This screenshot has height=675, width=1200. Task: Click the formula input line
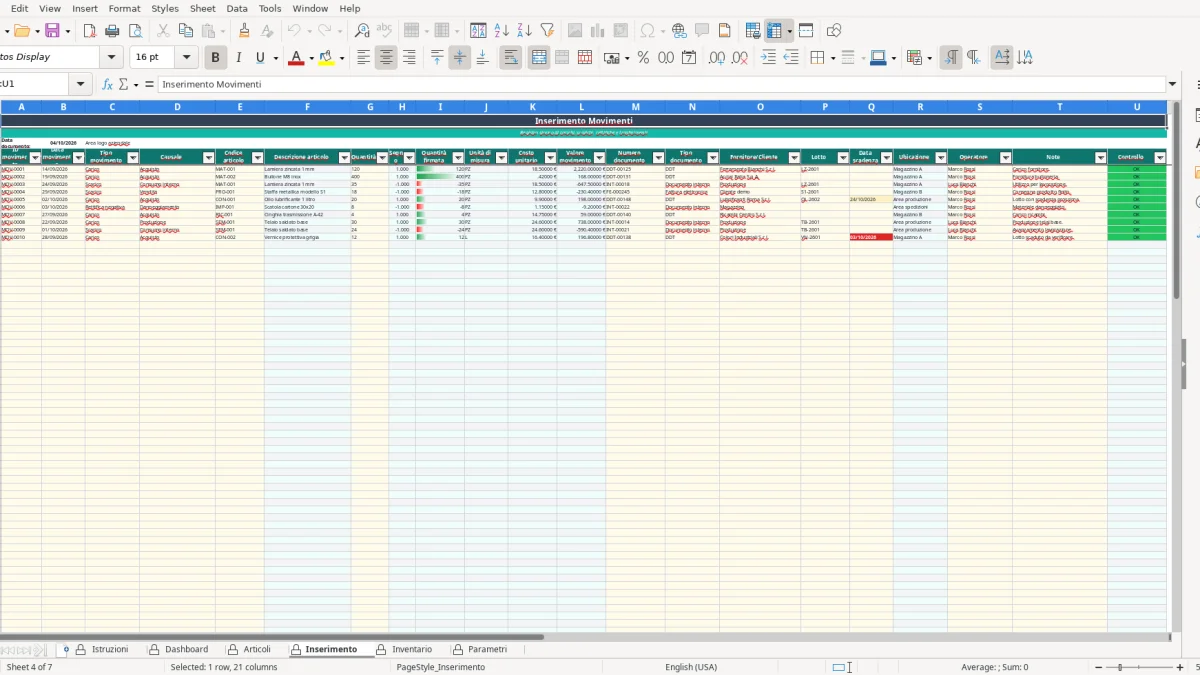(x=662, y=85)
